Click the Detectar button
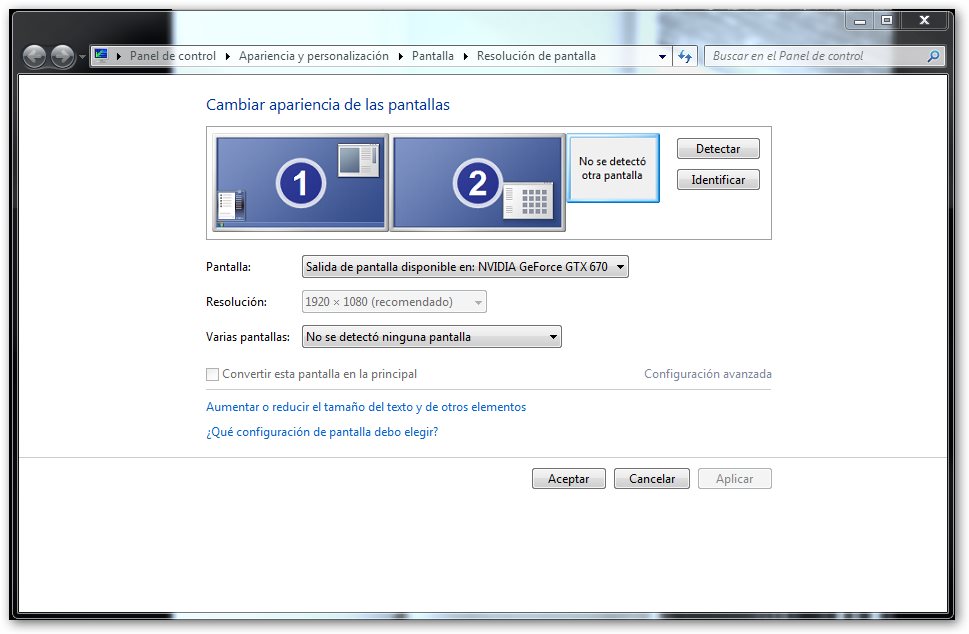Viewport: 969px width, 634px height. click(x=718, y=149)
